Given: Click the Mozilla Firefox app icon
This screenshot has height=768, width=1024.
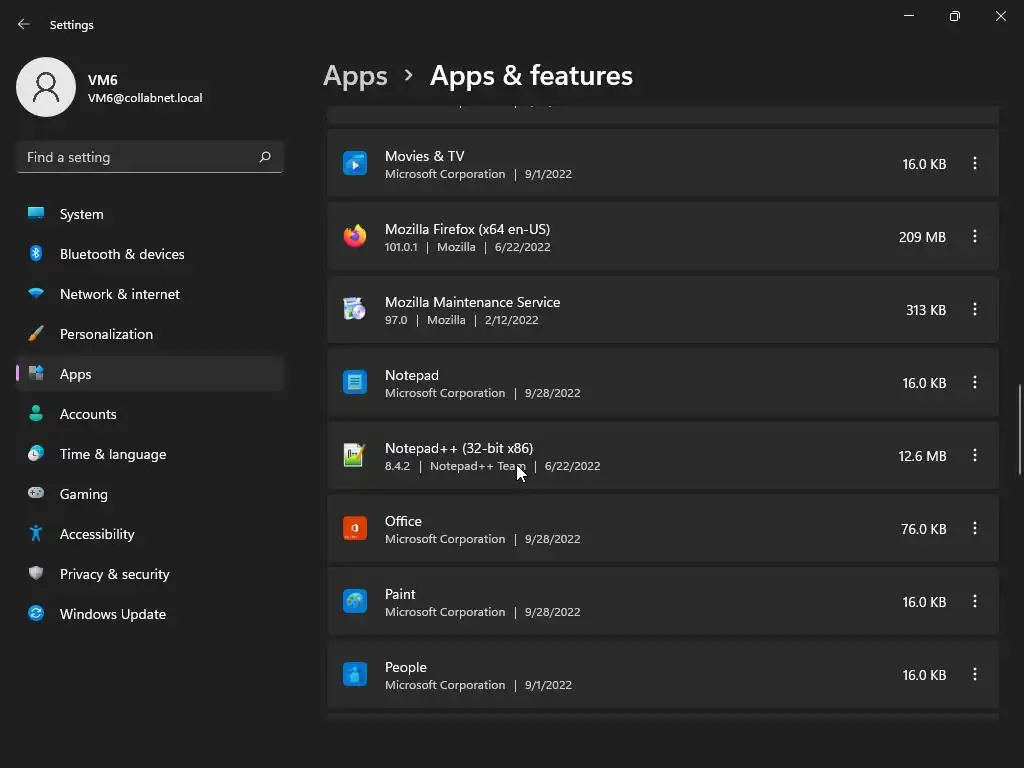Looking at the screenshot, I should click(x=355, y=236).
